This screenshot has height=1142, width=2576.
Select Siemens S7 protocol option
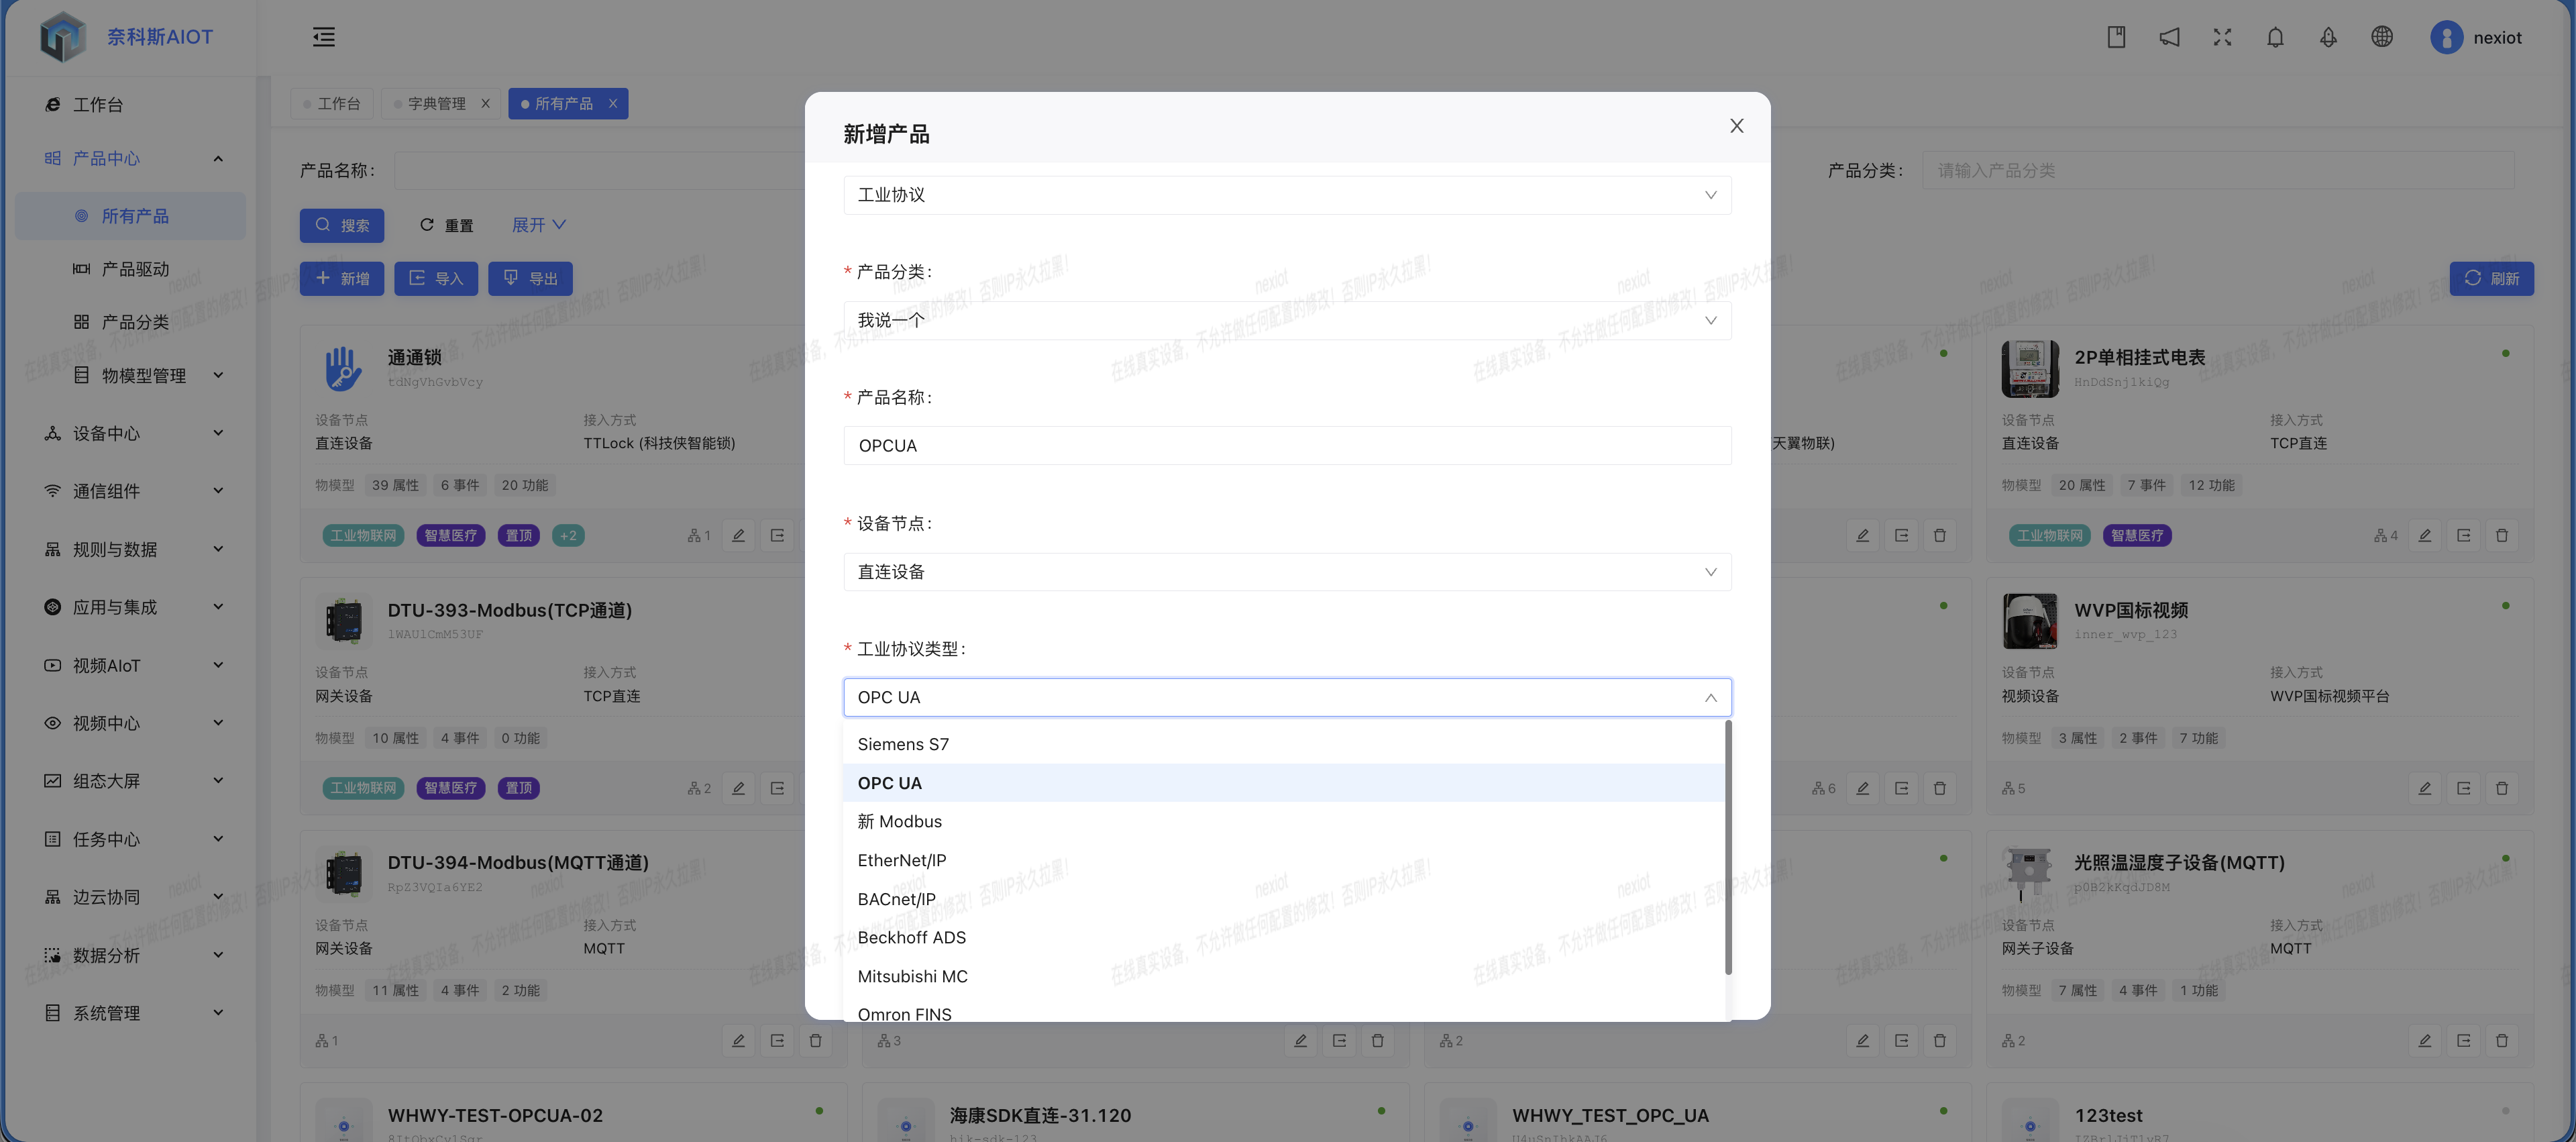(x=1284, y=744)
